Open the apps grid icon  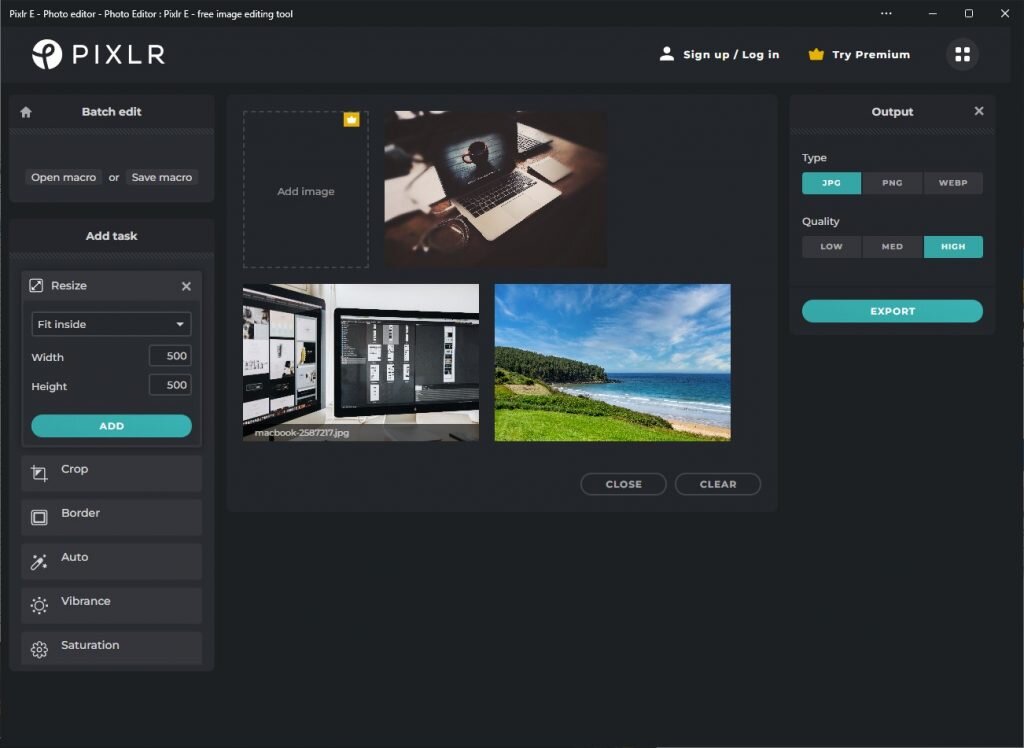tap(962, 54)
